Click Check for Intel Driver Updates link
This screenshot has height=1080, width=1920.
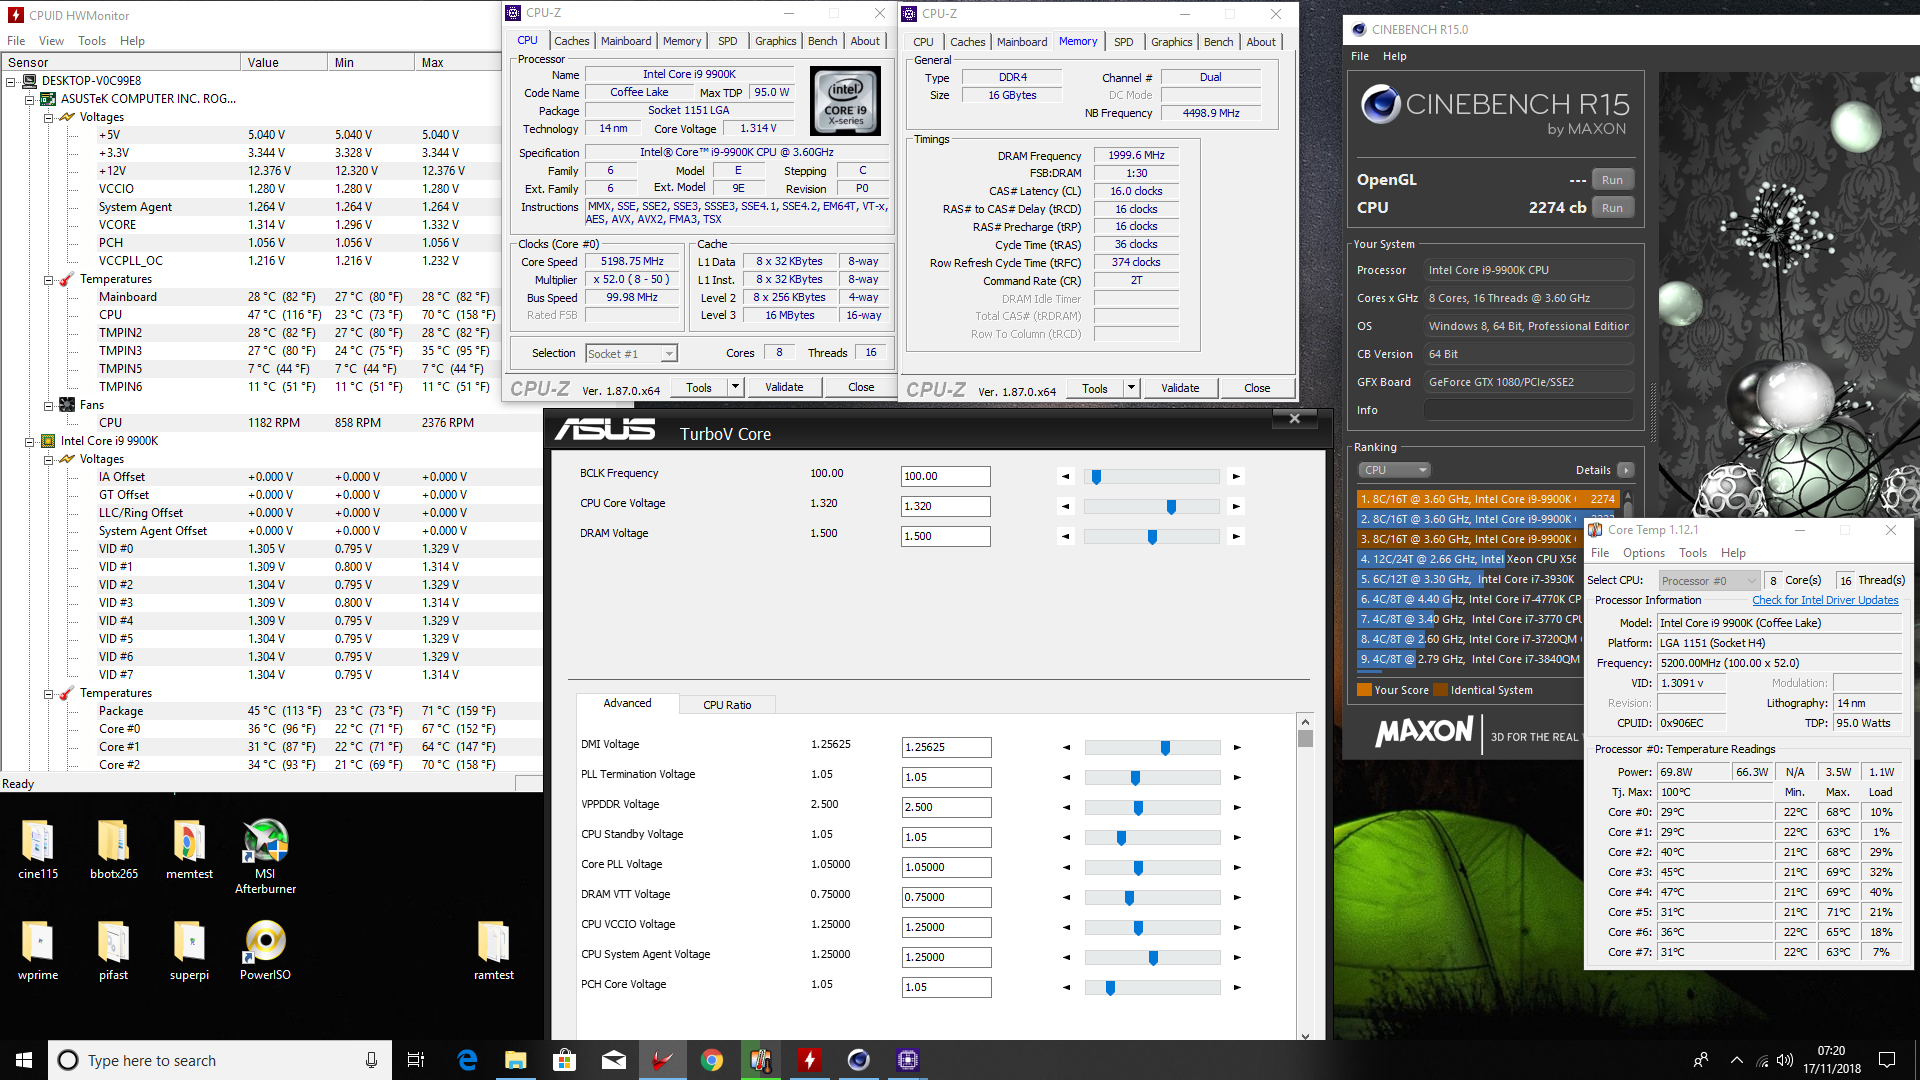[x=1824, y=600]
